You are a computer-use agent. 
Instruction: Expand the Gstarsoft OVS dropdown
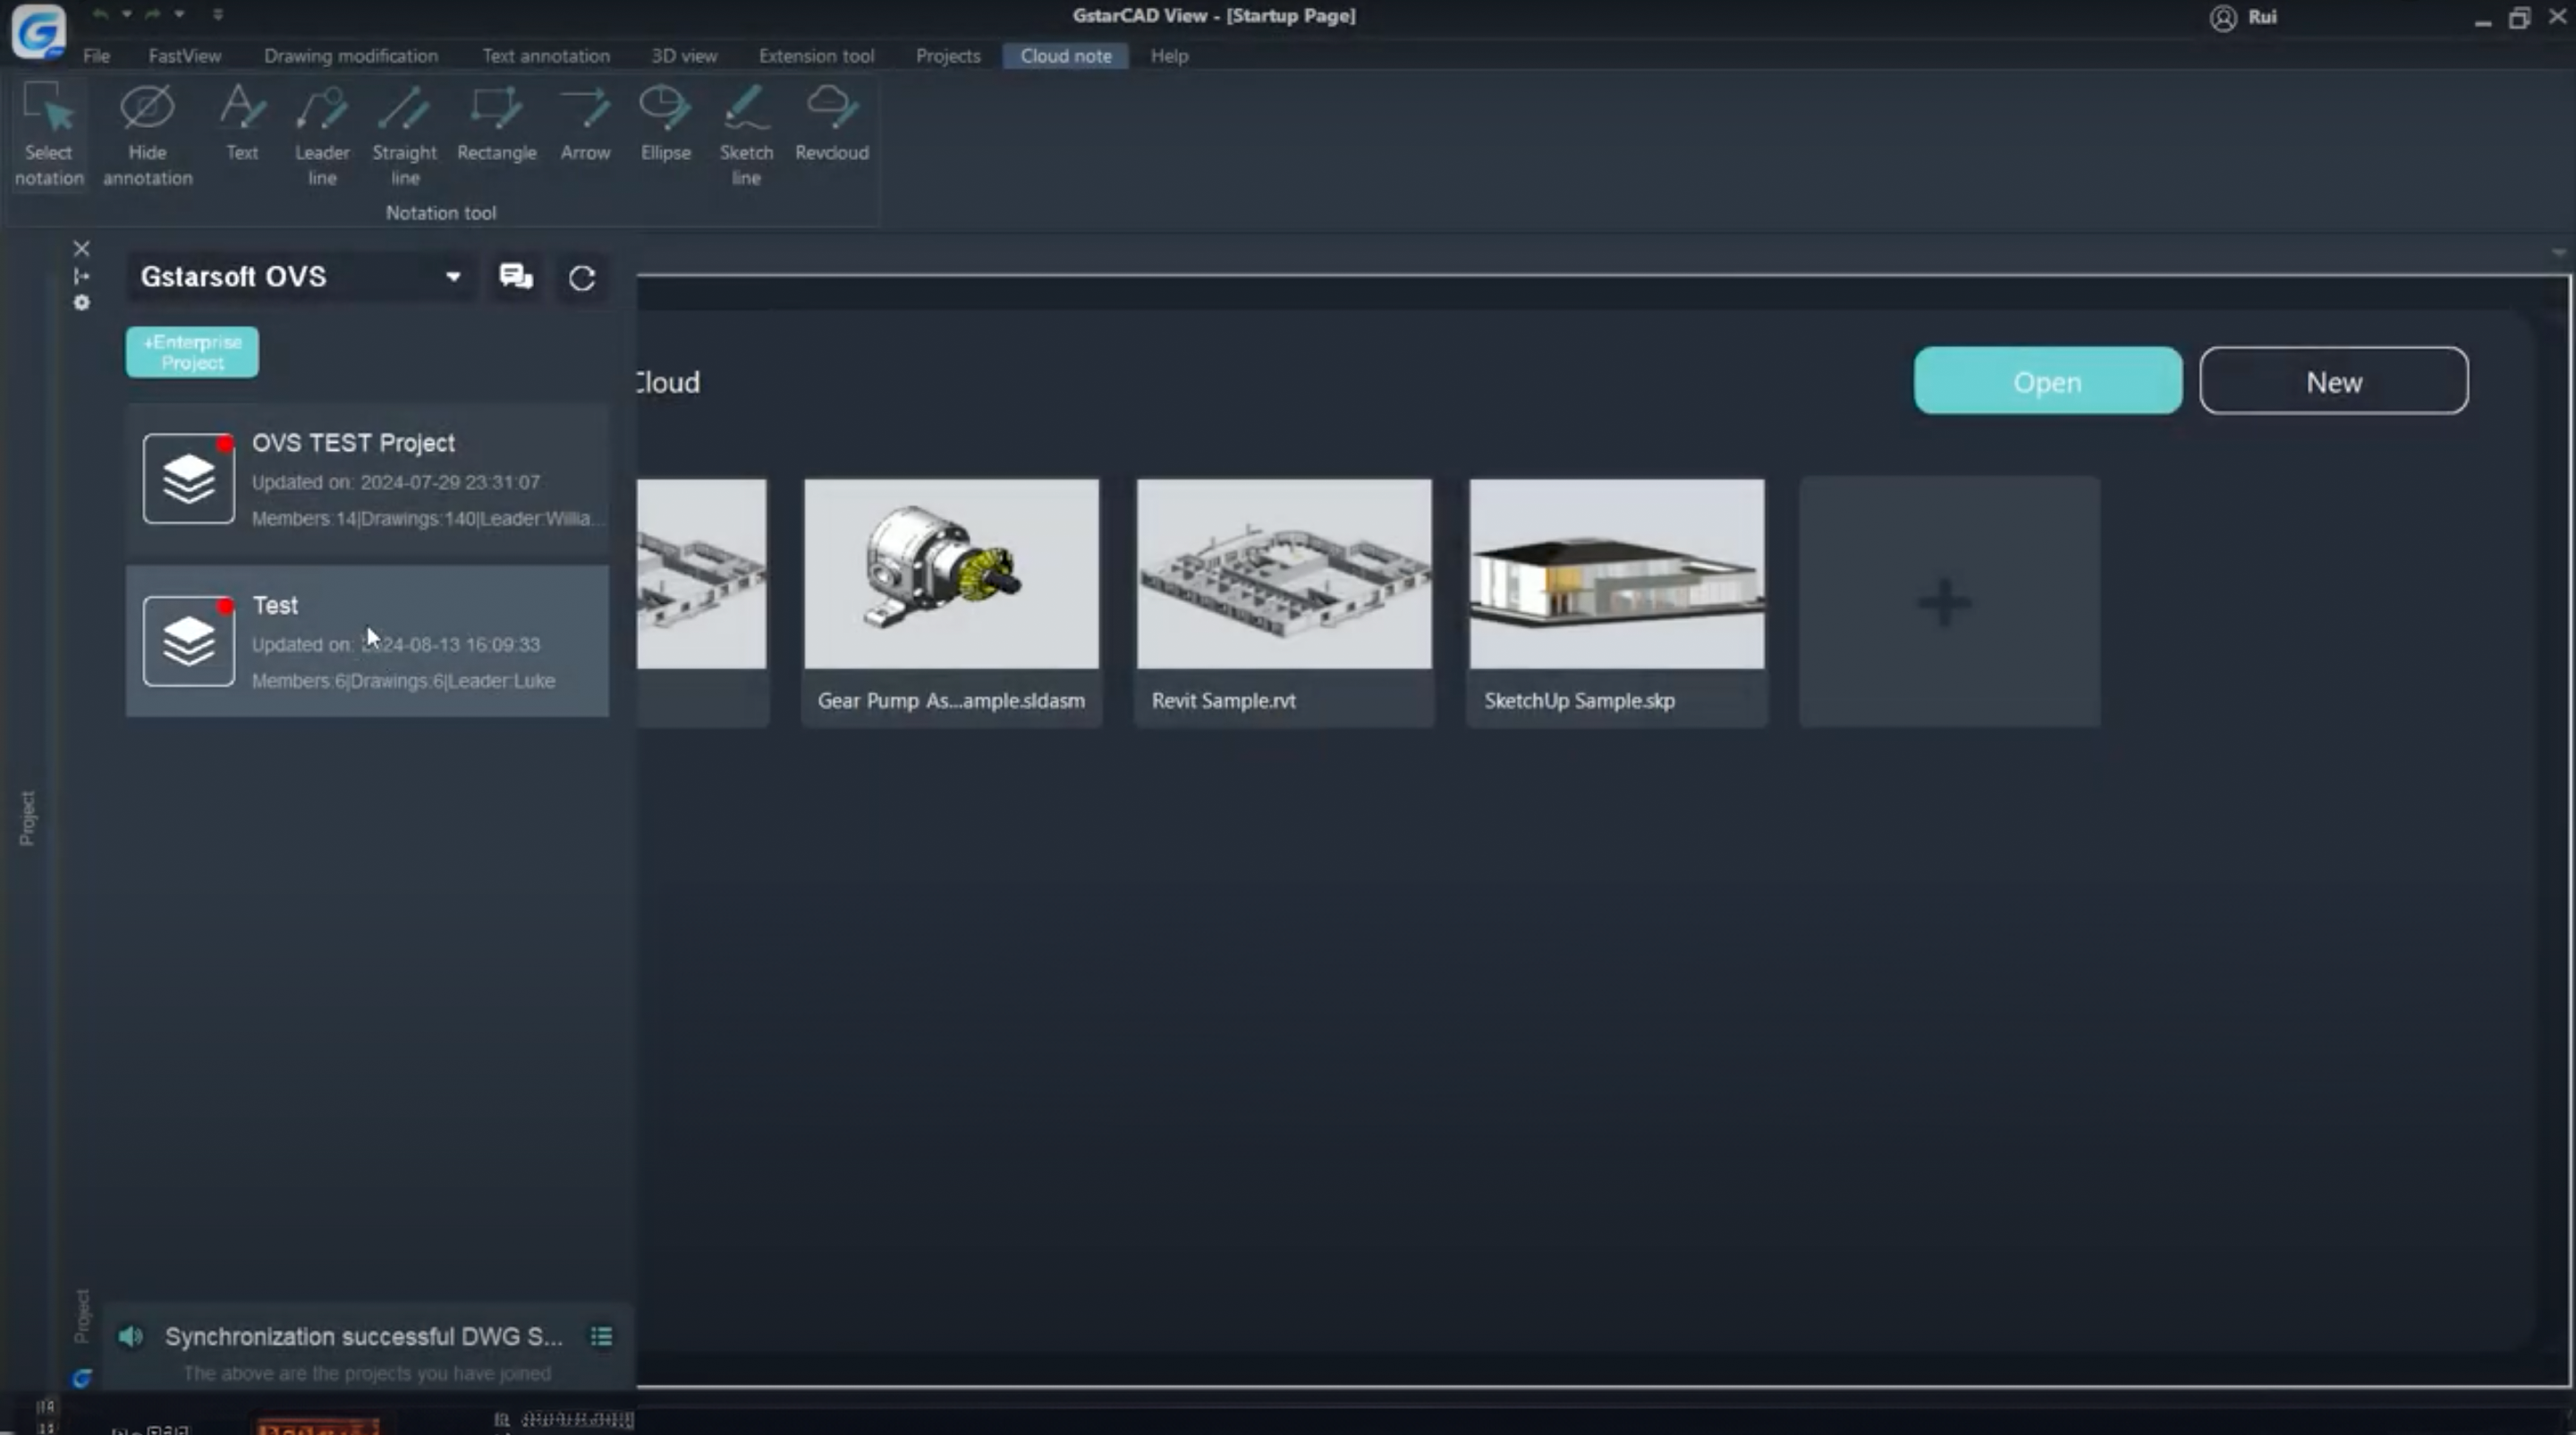453,277
